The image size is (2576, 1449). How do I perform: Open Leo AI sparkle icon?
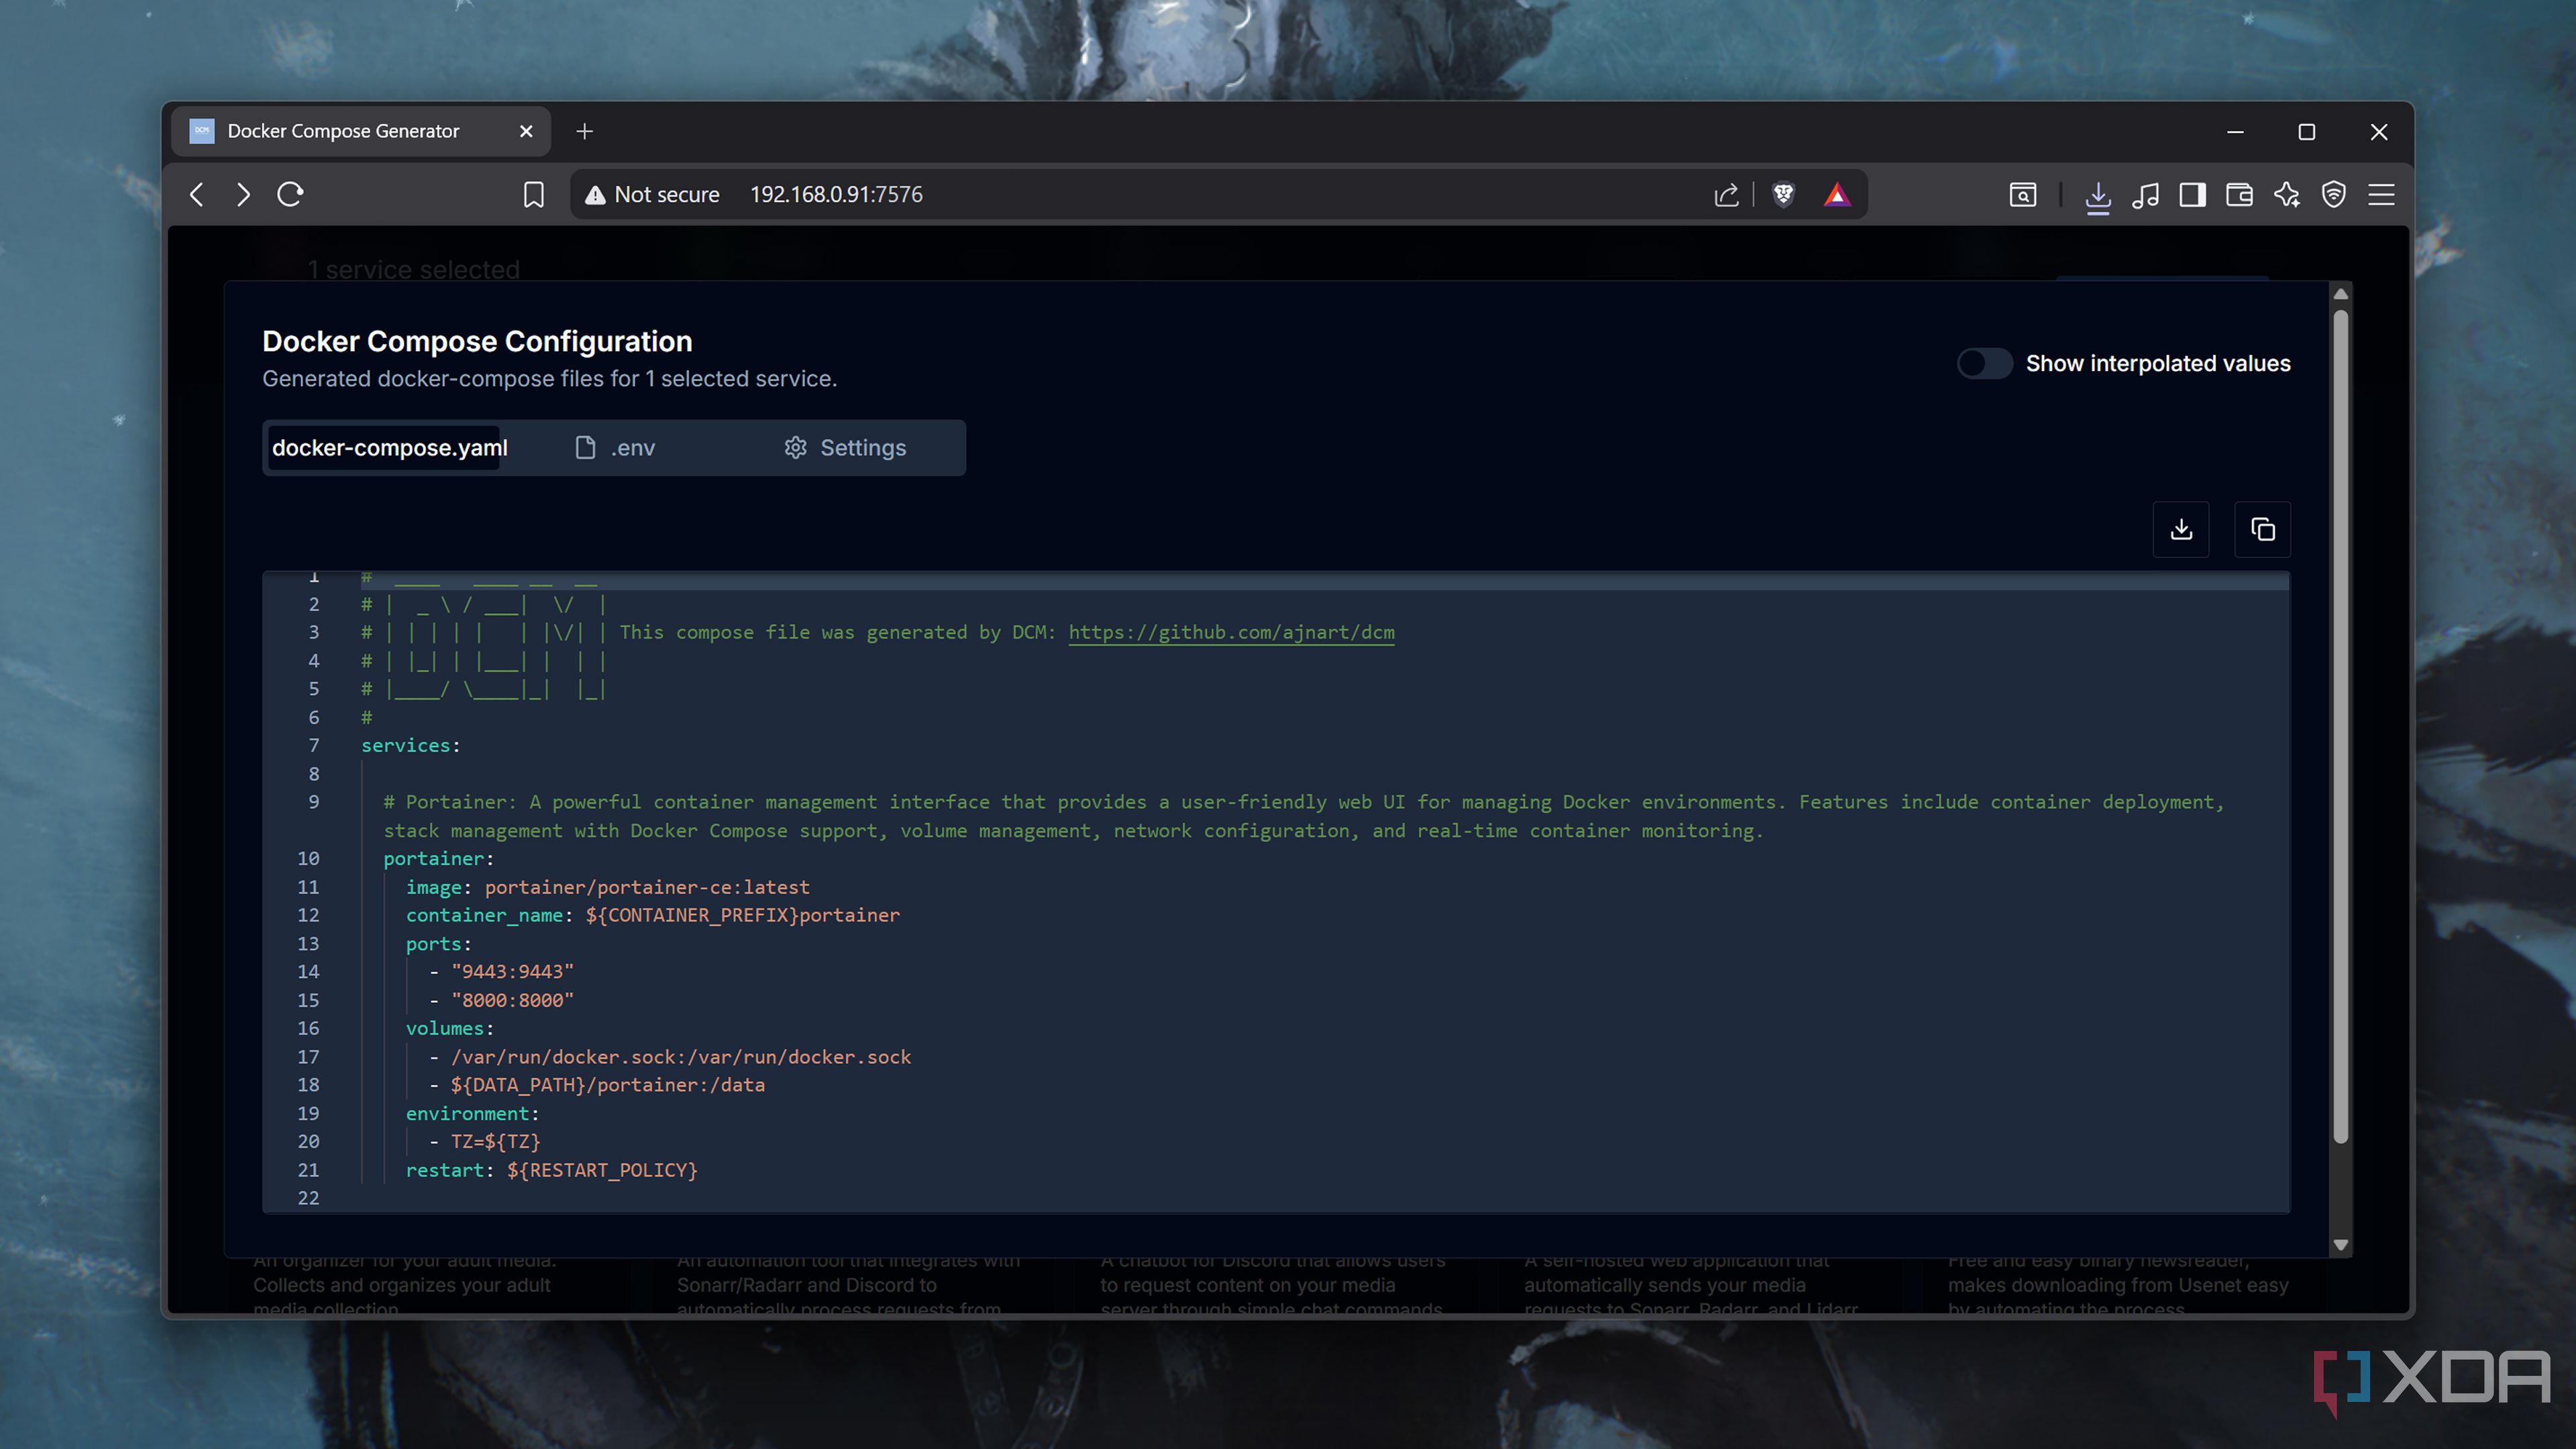(2287, 194)
